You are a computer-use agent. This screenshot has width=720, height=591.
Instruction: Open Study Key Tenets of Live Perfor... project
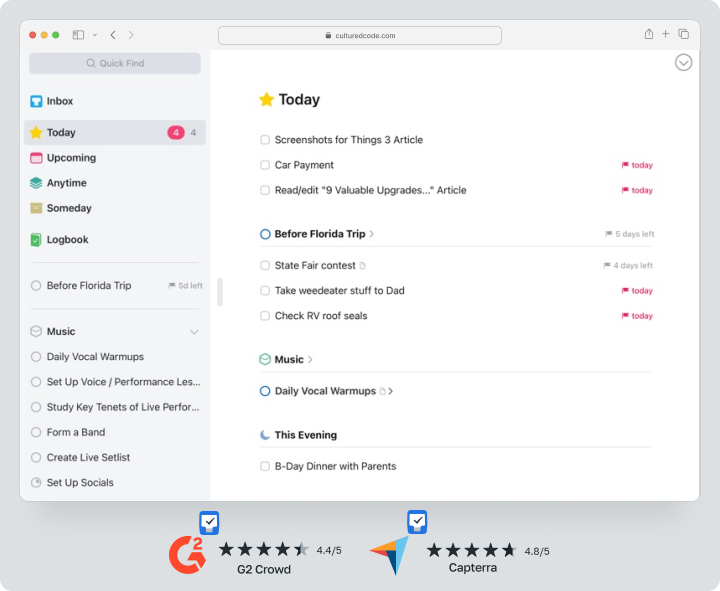pos(115,407)
